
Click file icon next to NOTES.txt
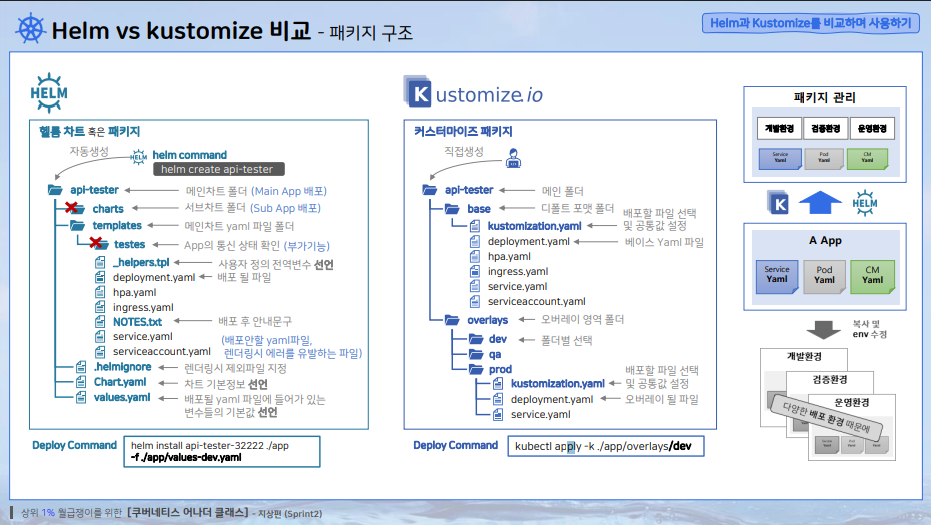point(100,321)
